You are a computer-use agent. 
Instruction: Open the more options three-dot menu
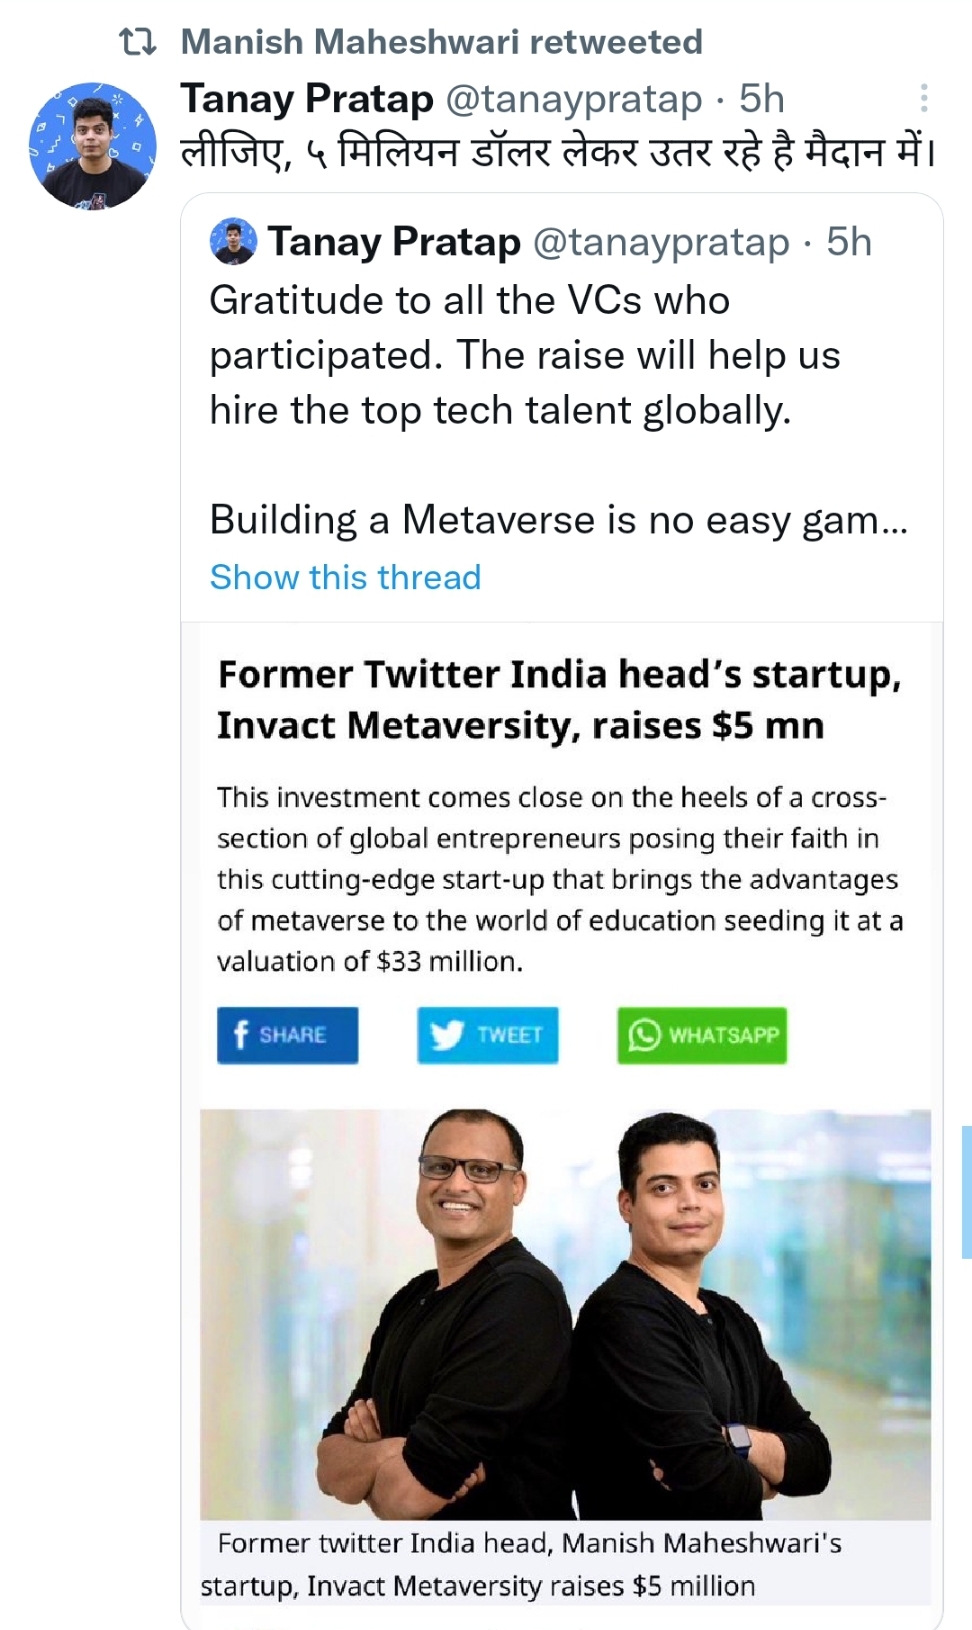coord(922,97)
